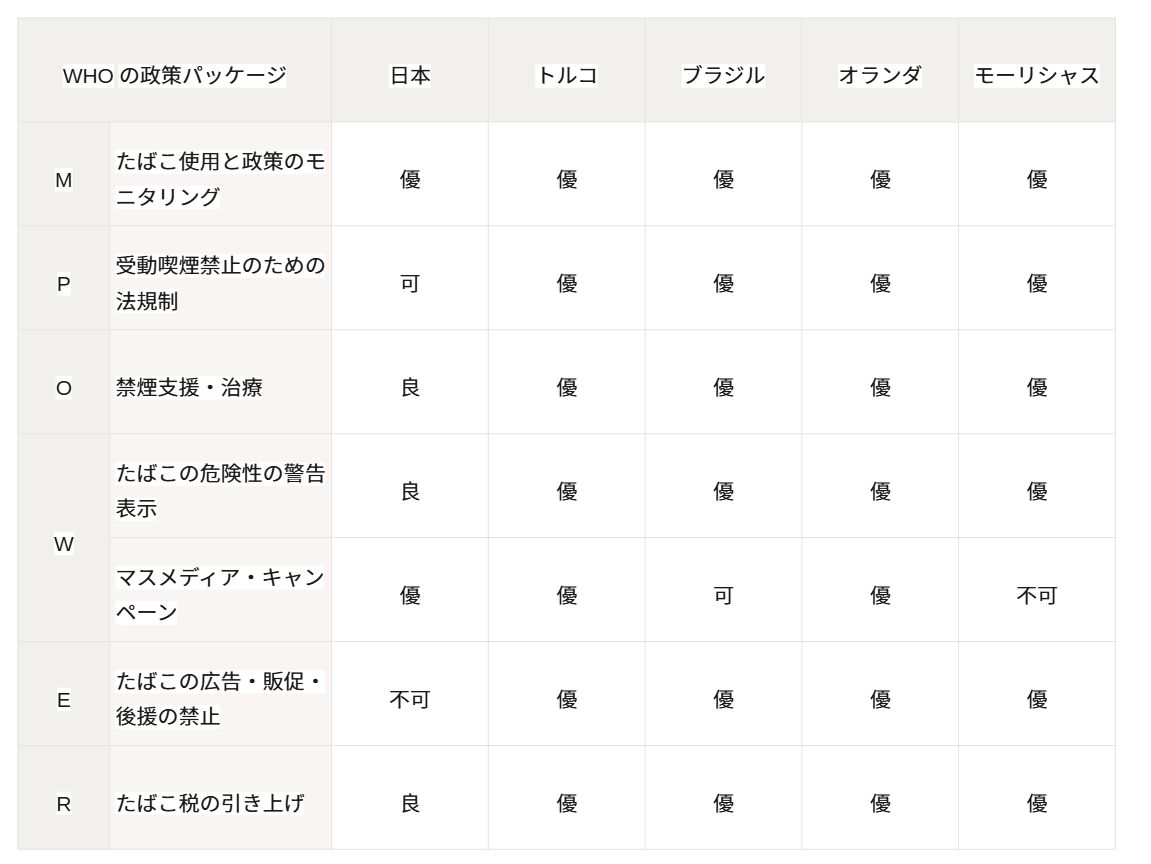This screenshot has width=1151, height=864.
Task: Click the トルコ column header
Action: (567, 75)
